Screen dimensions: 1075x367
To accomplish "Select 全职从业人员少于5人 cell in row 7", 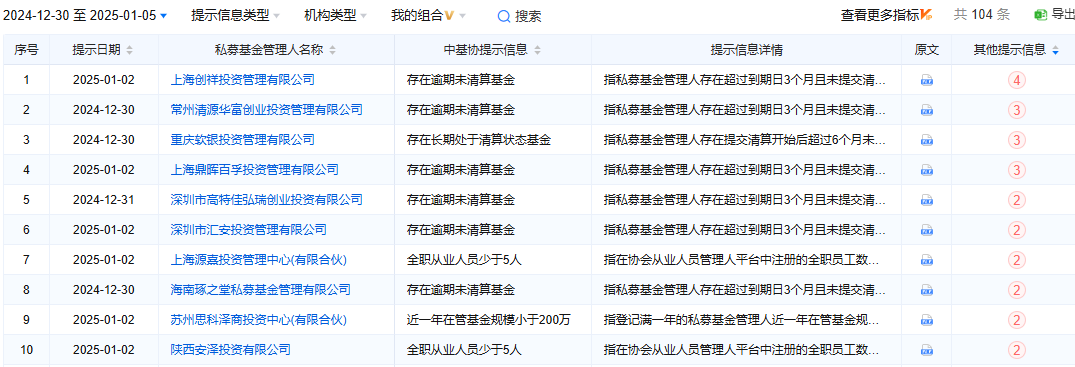I will point(464,260).
